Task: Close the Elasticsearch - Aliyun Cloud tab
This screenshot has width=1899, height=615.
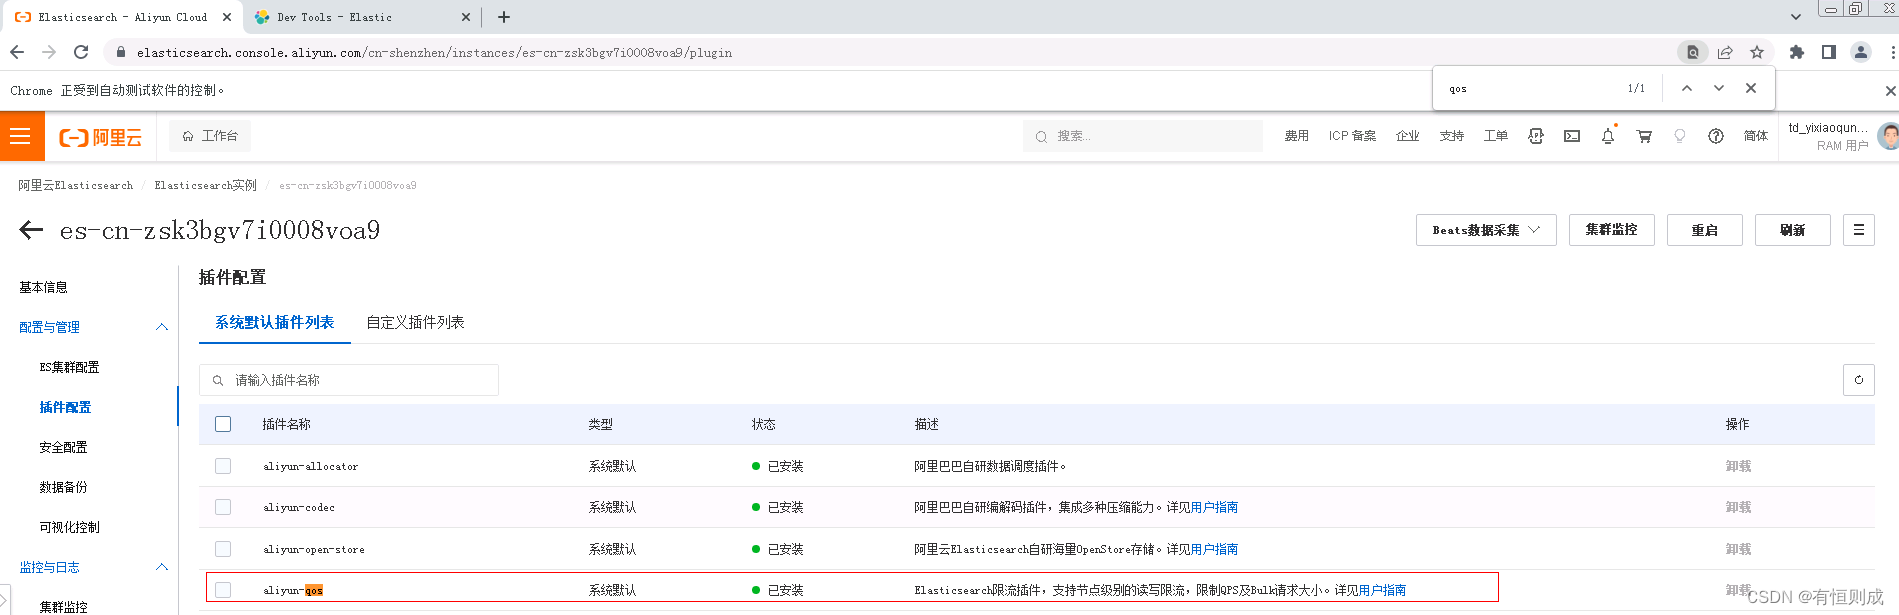Action: tap(227, 17)
